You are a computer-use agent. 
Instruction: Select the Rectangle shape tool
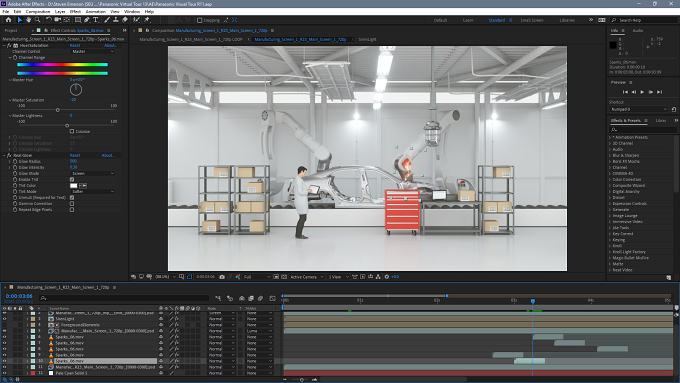[78, 20]
